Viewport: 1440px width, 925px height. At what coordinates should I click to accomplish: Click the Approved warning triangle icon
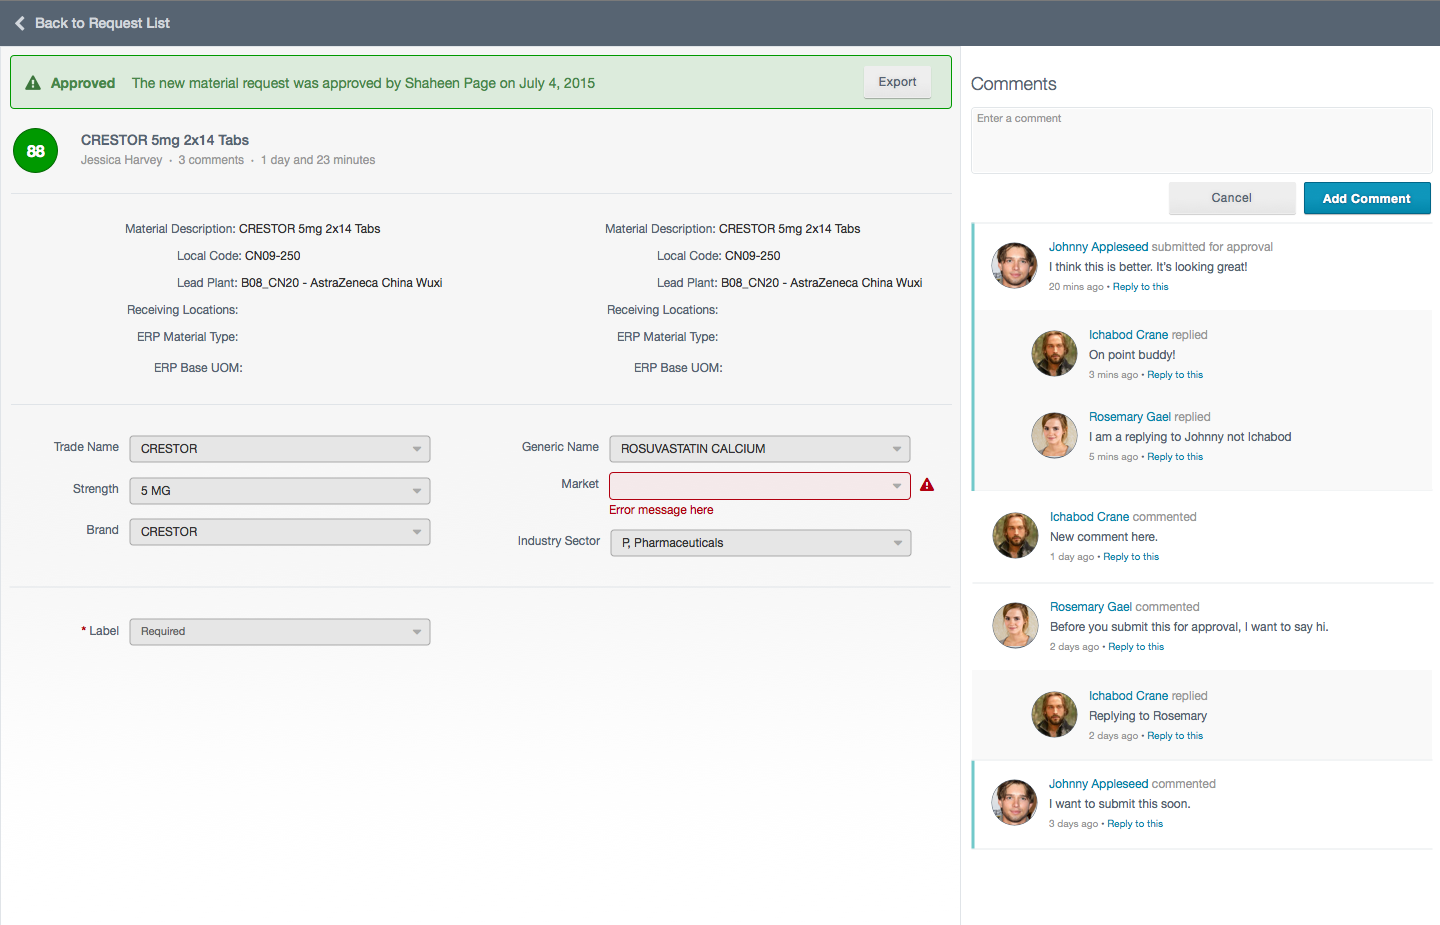point(33,83)
